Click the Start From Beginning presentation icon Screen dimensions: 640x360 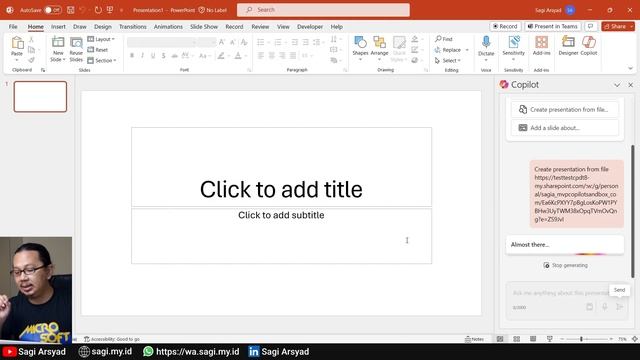[x=110, y=10]
